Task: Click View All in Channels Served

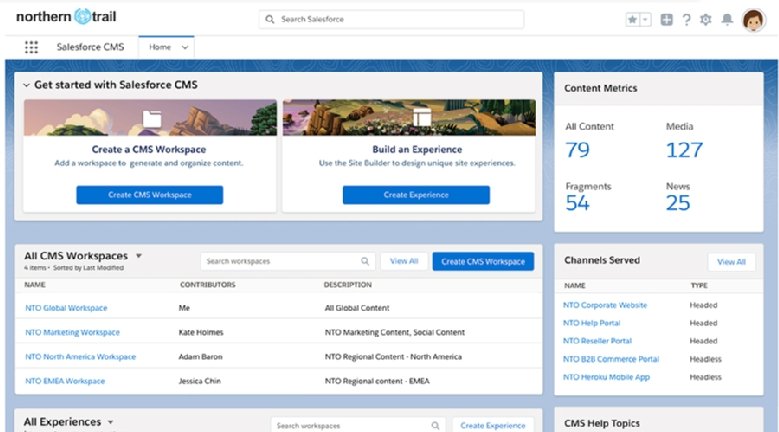Action: pyautogui.click(x=731, y=262)
